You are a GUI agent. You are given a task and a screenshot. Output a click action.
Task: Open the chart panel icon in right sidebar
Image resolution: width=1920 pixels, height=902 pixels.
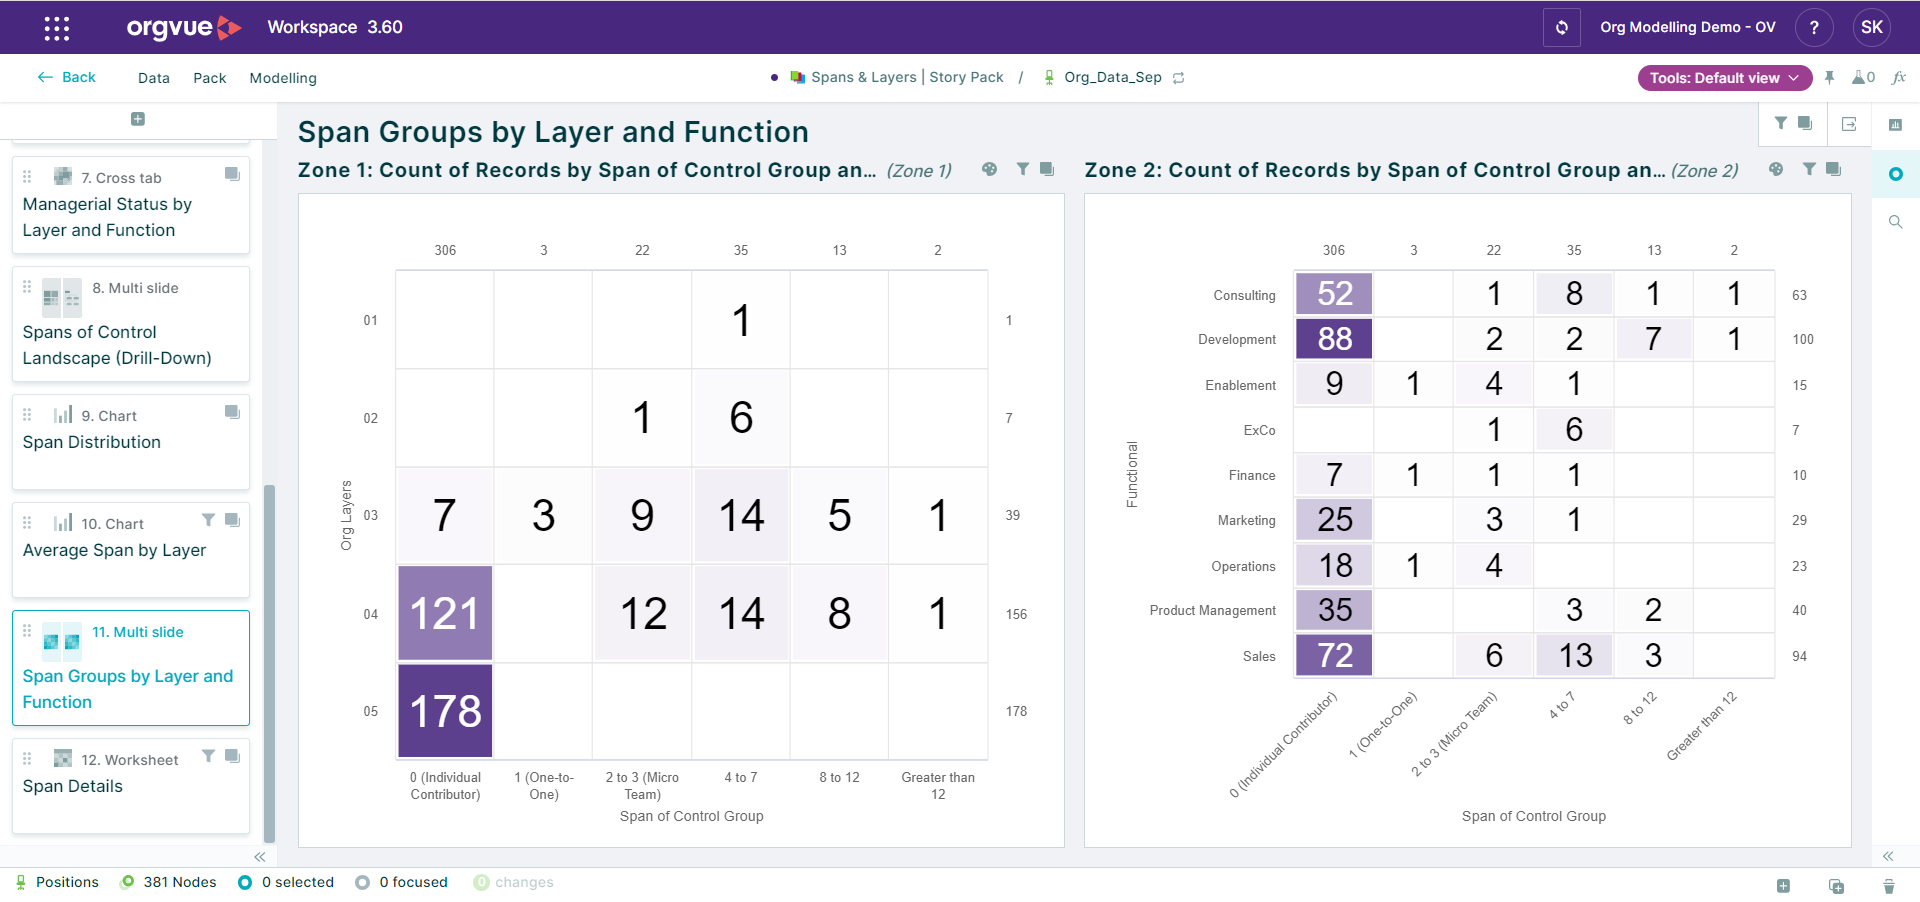(1895, 125)
